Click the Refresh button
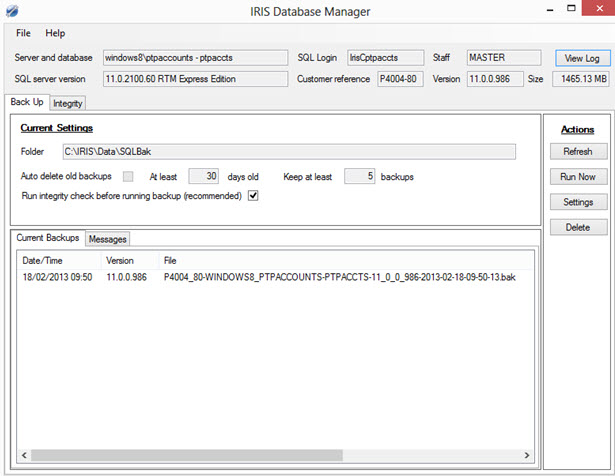 tap(578, 151)
